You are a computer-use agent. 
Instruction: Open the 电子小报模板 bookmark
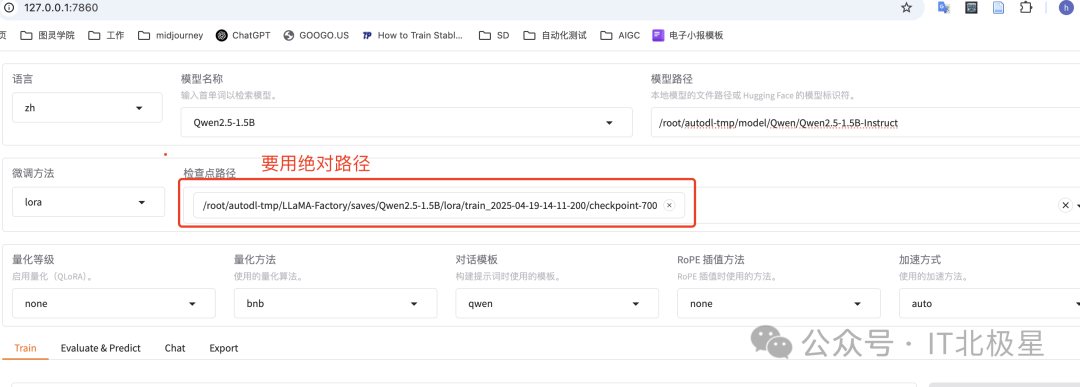[x=687, y=35]
